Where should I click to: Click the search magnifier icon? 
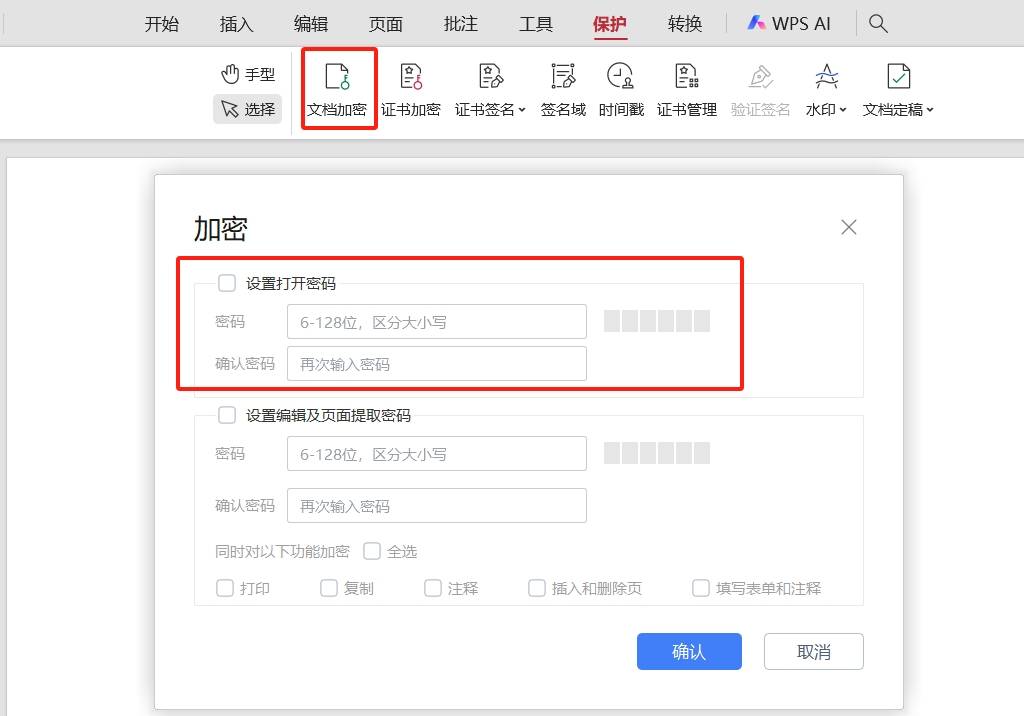coord(878,24)
